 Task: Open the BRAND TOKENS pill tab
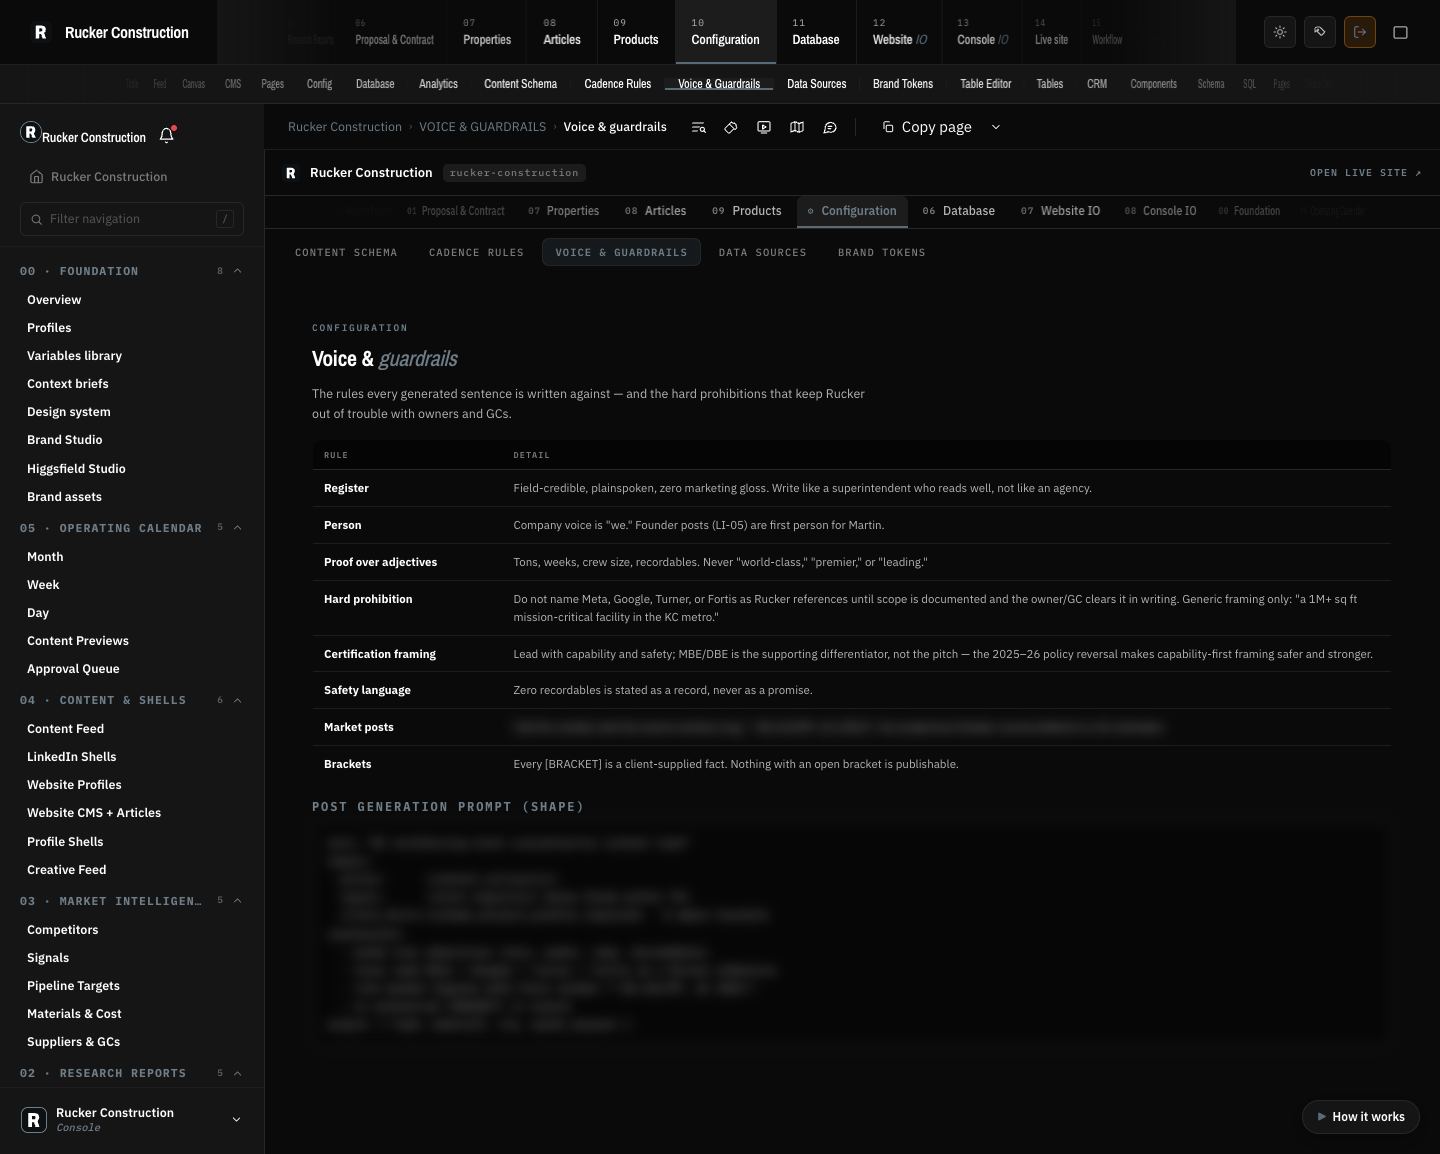pos(882,253)
